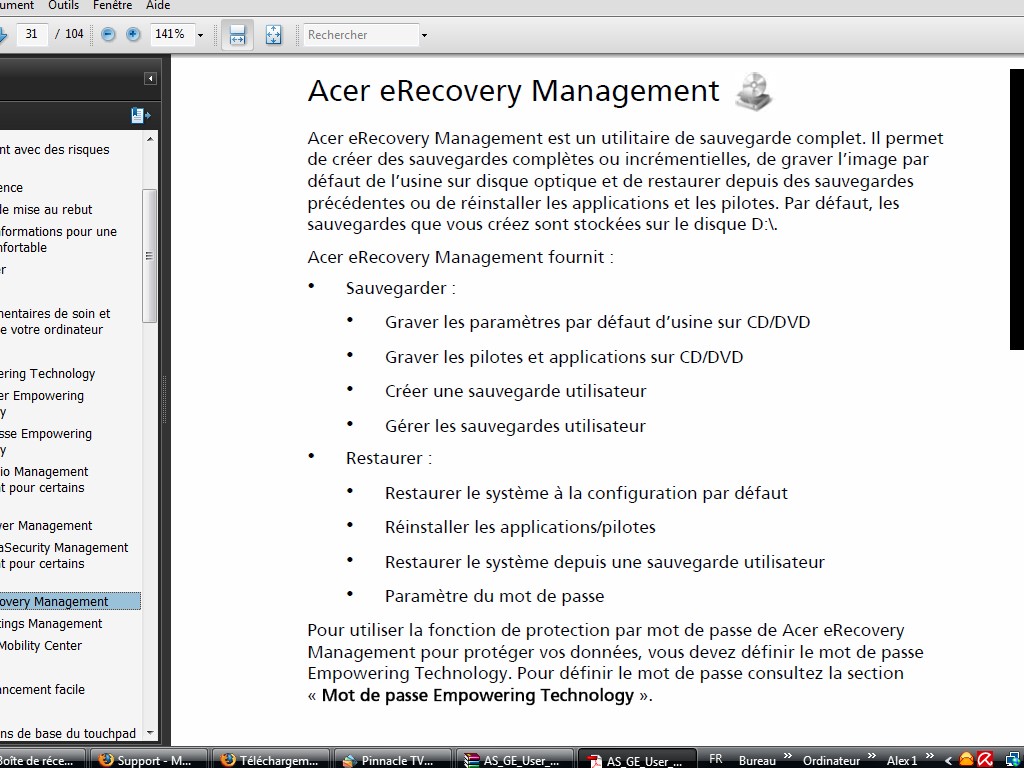Click the zoom in plus icon
The width and height of the screenshot is (1024, 768).
tap(133, 35)
